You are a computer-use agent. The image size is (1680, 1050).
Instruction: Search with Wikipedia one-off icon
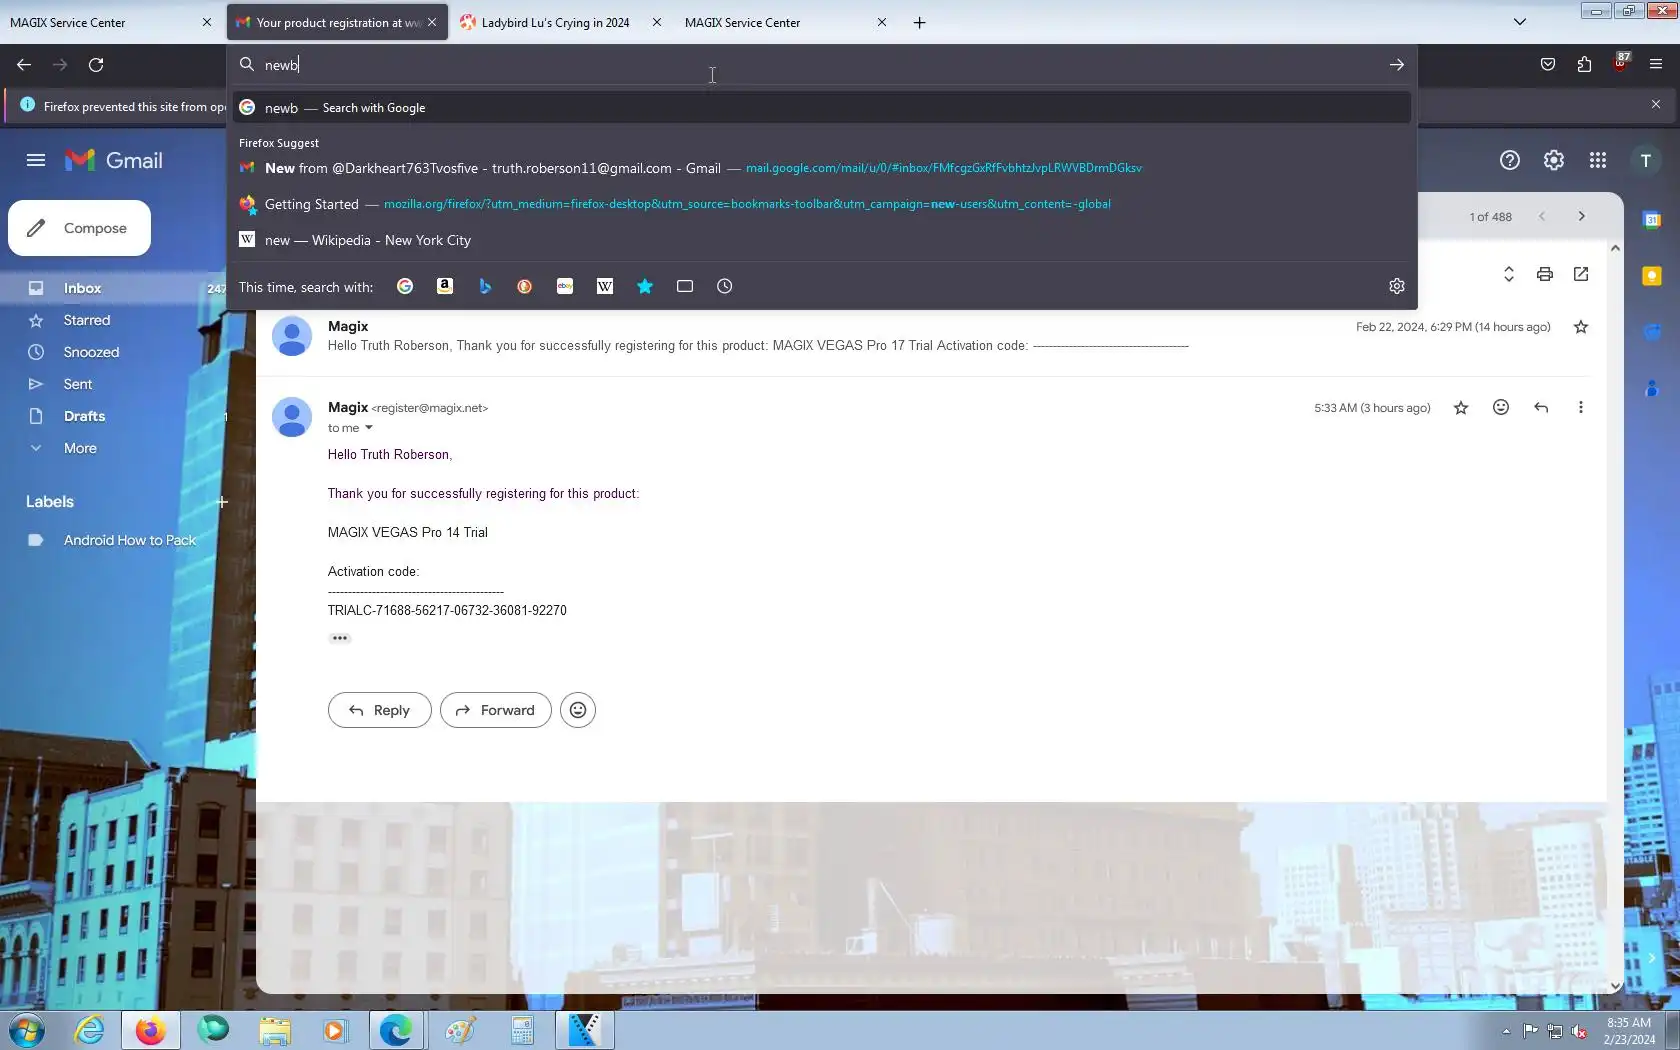[x=605, y=287]
